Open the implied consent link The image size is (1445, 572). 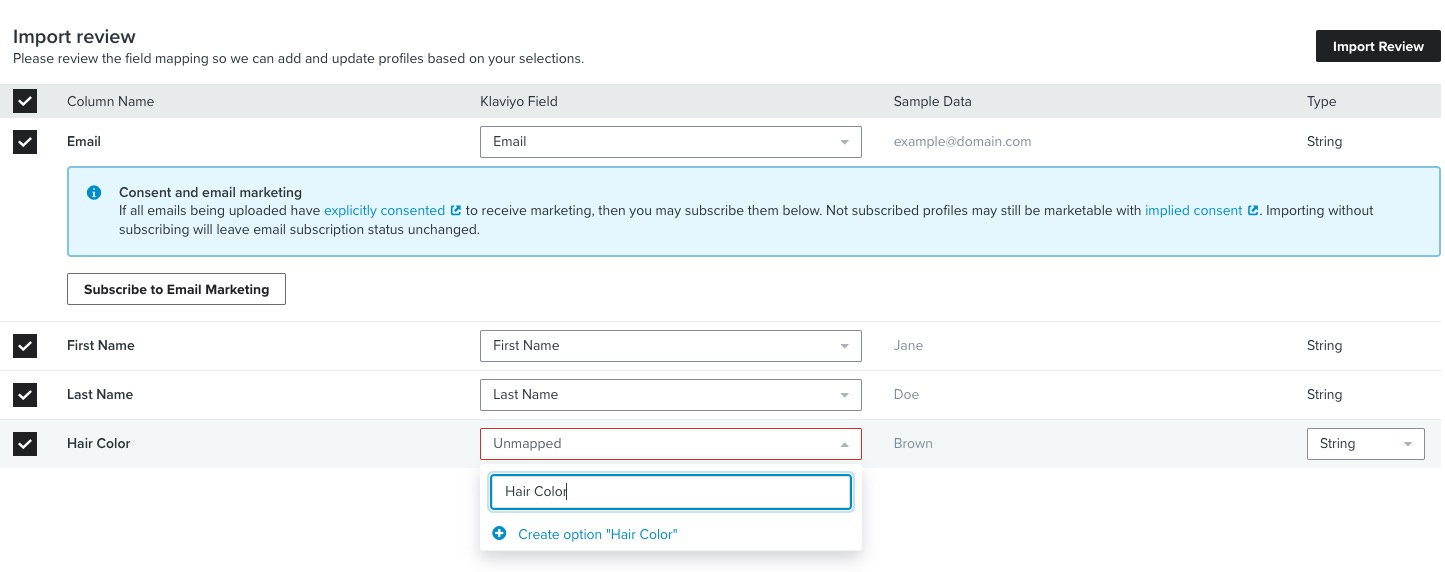[1193, 211]
